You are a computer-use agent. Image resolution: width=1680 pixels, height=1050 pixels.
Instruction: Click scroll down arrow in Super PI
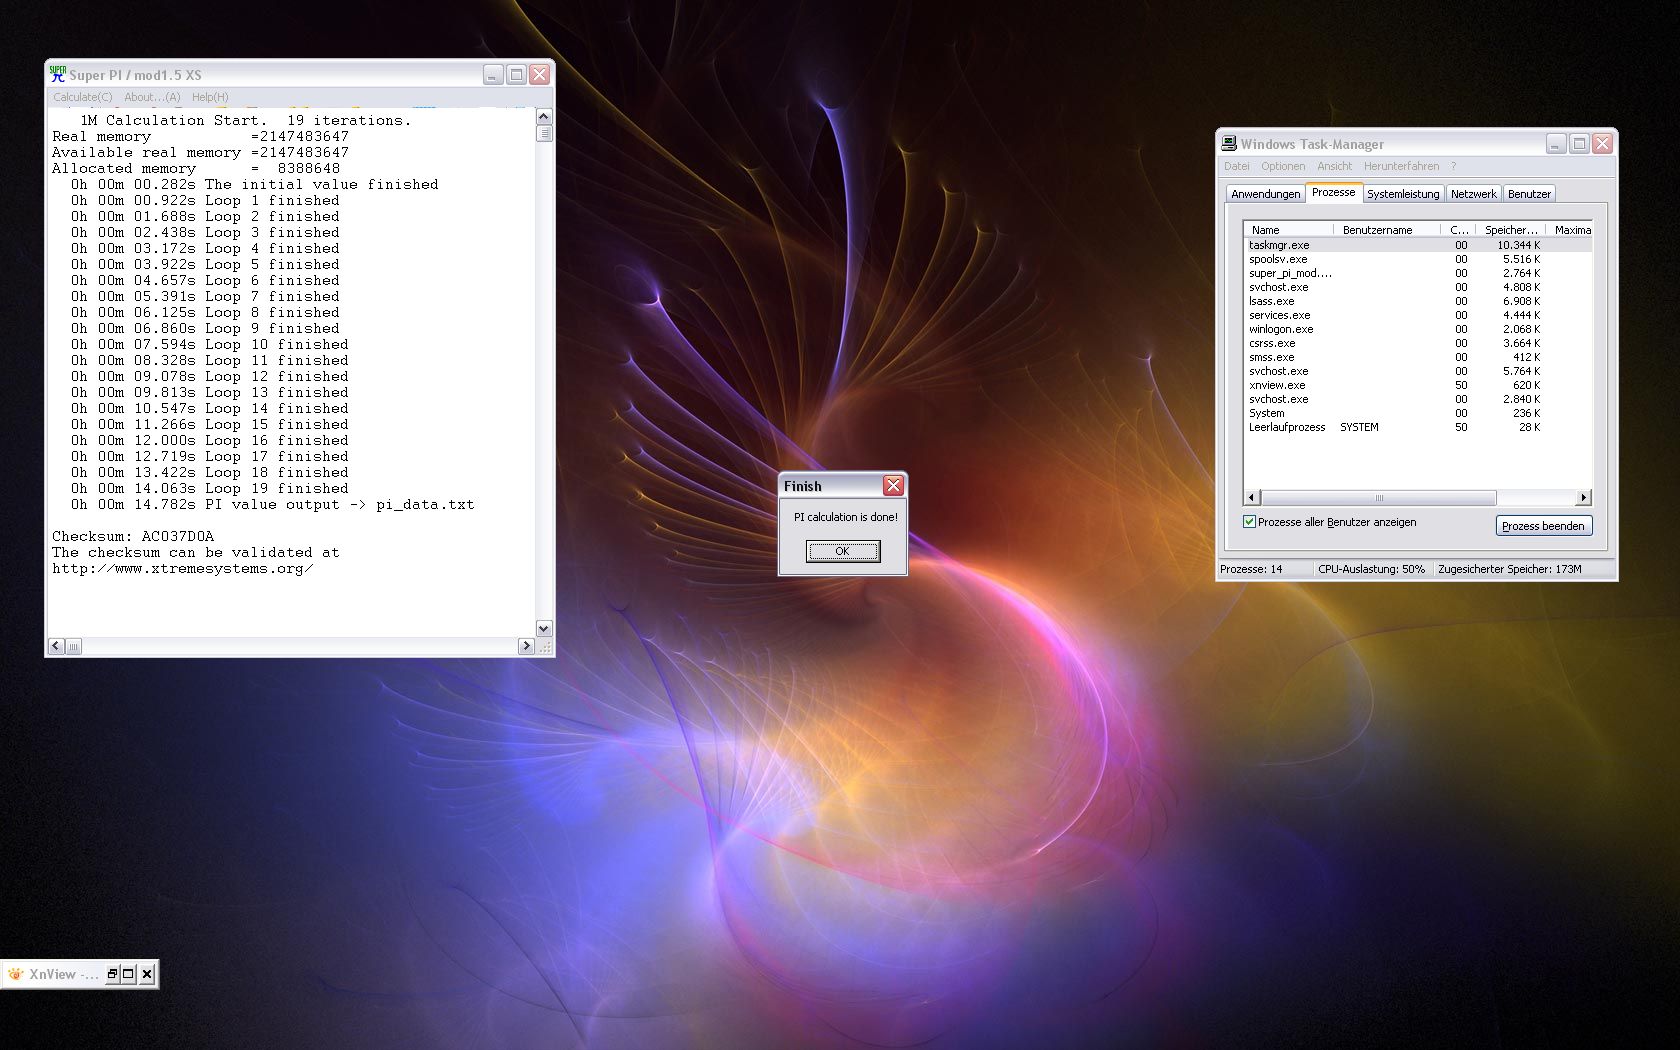[x=544, y=629]
